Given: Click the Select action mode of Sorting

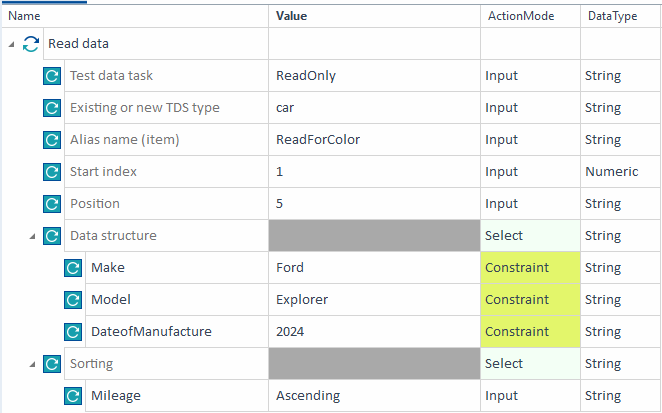Looking at the screenshot, I should click(x=504, y=364).
